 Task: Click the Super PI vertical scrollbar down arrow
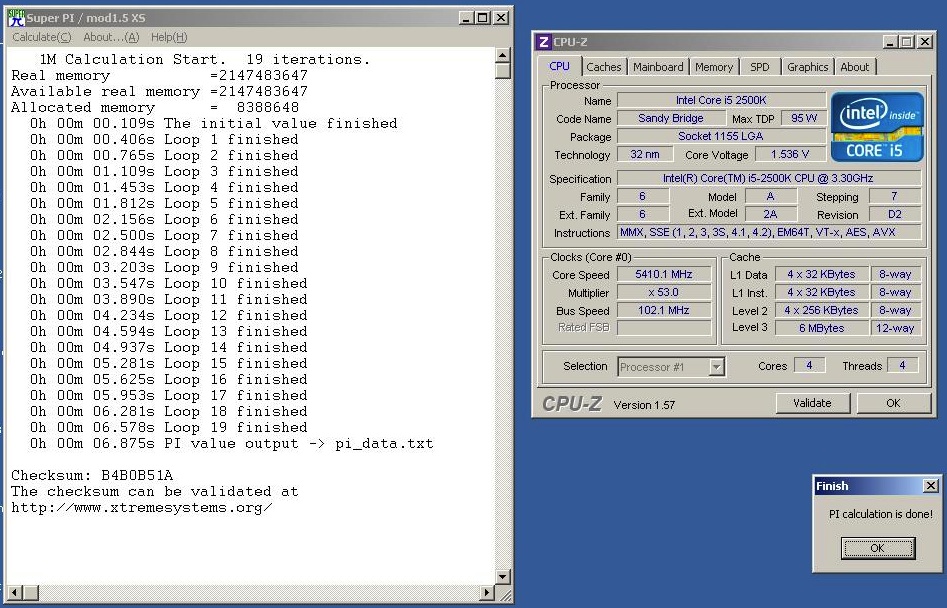click(502, 577)
